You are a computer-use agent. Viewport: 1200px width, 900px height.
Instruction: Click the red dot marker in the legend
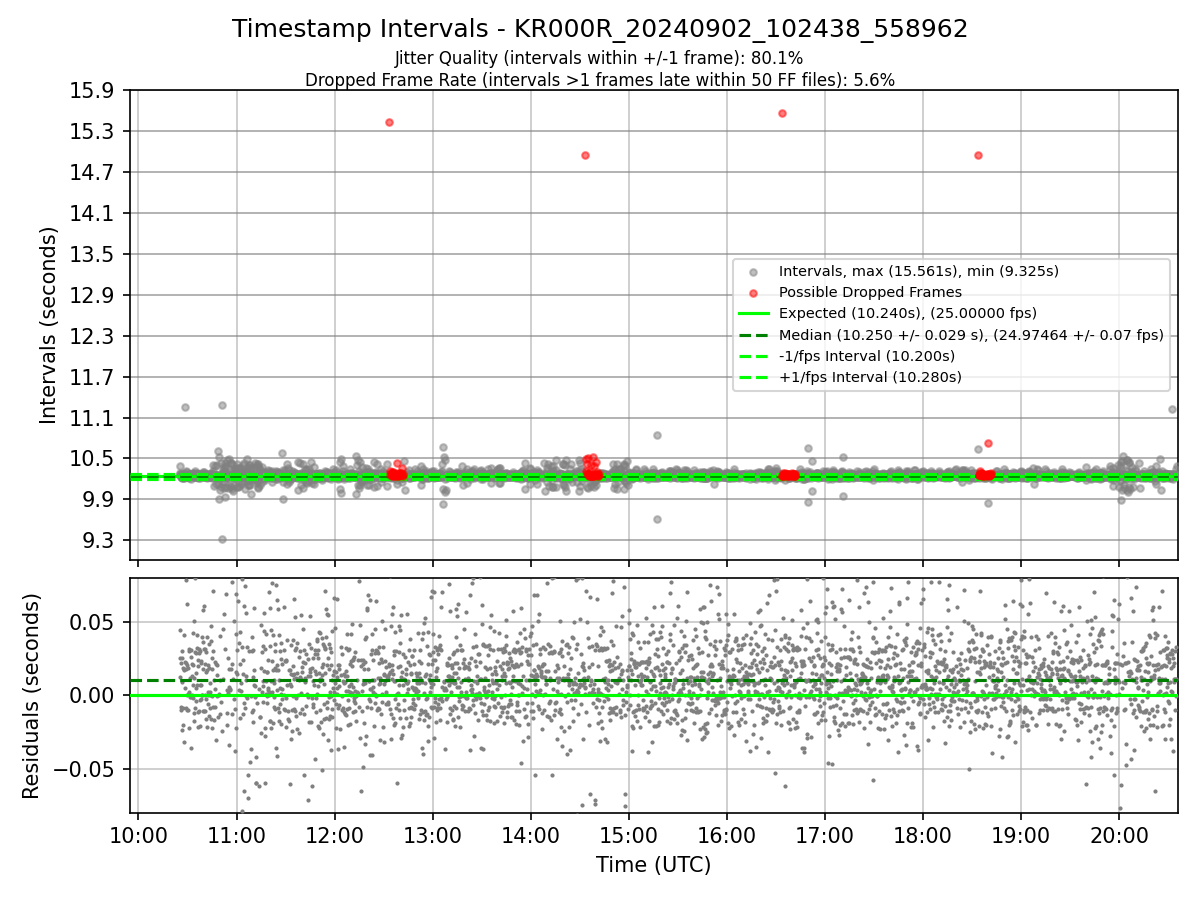[x=754, y=293]
